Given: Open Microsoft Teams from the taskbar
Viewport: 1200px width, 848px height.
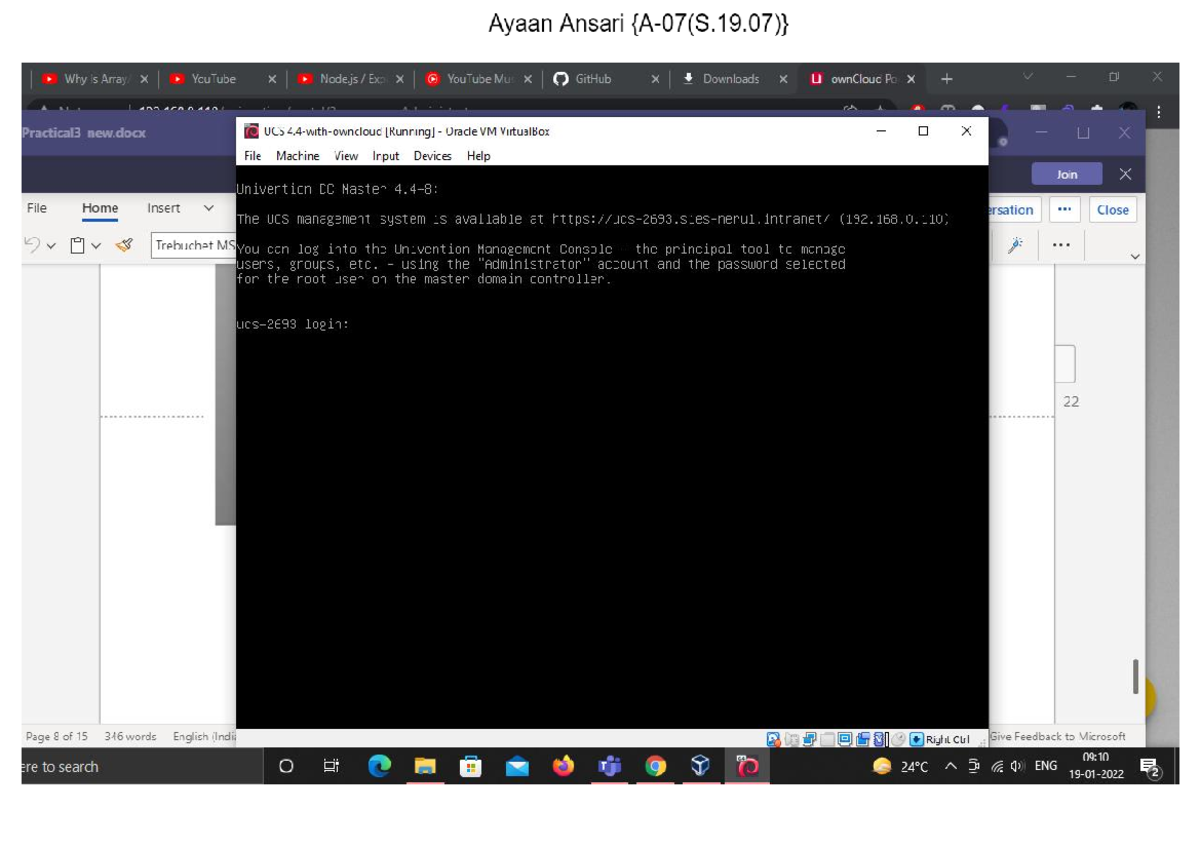Looking at the screenshot, I should click(x=609, y=767).
